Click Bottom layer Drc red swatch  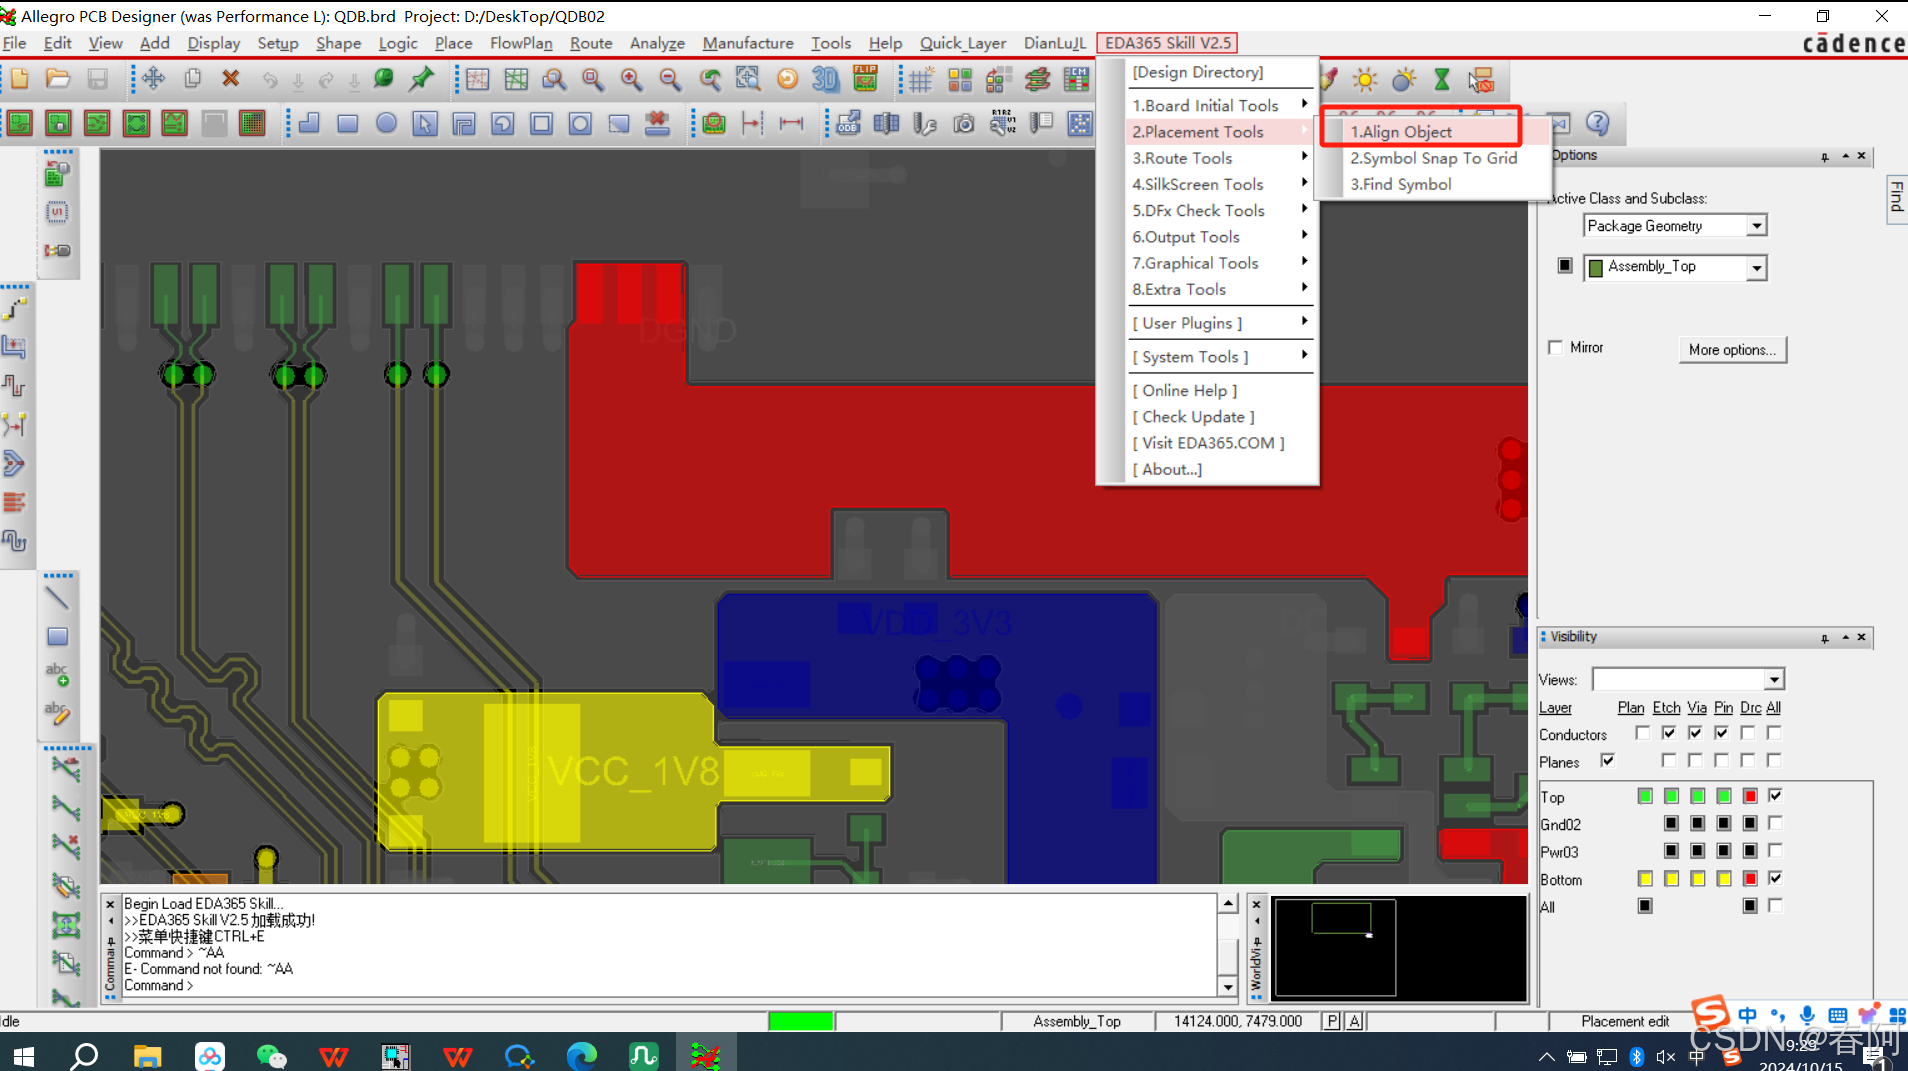point(1750,878)
